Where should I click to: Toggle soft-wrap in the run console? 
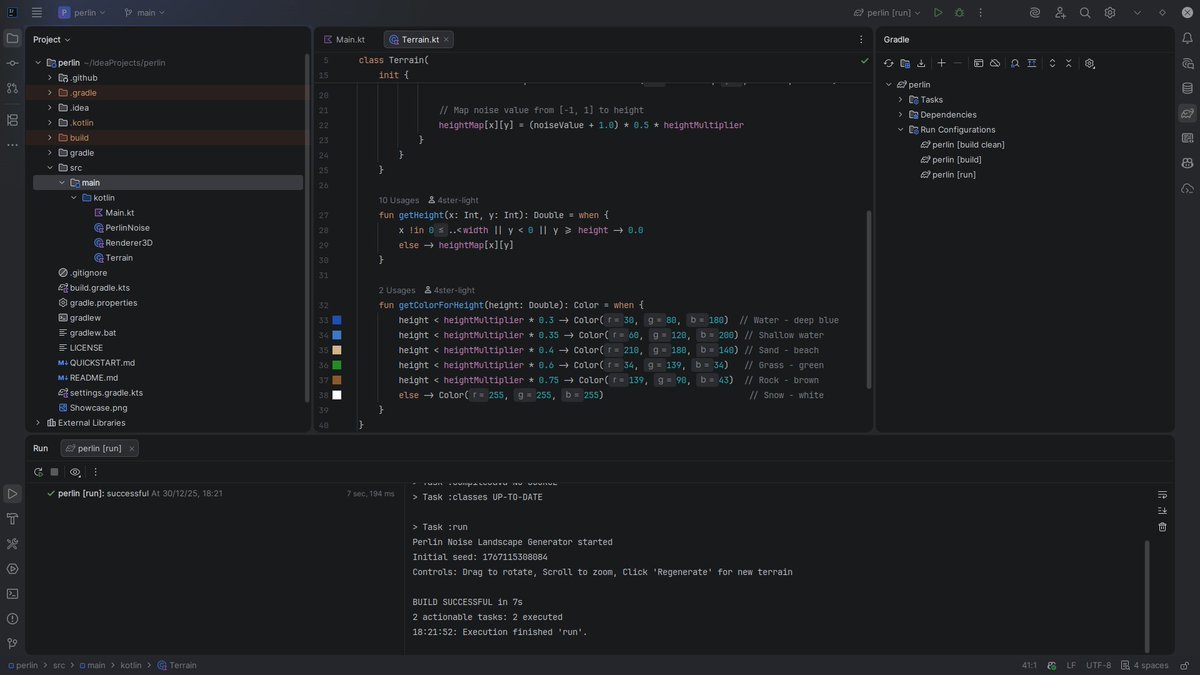(x=1162, y=494)
